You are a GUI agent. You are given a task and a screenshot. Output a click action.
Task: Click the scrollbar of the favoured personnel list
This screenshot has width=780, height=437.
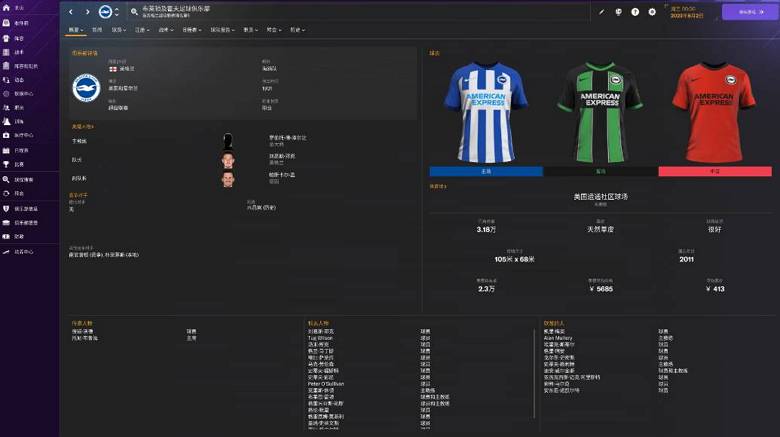[534, 373]
